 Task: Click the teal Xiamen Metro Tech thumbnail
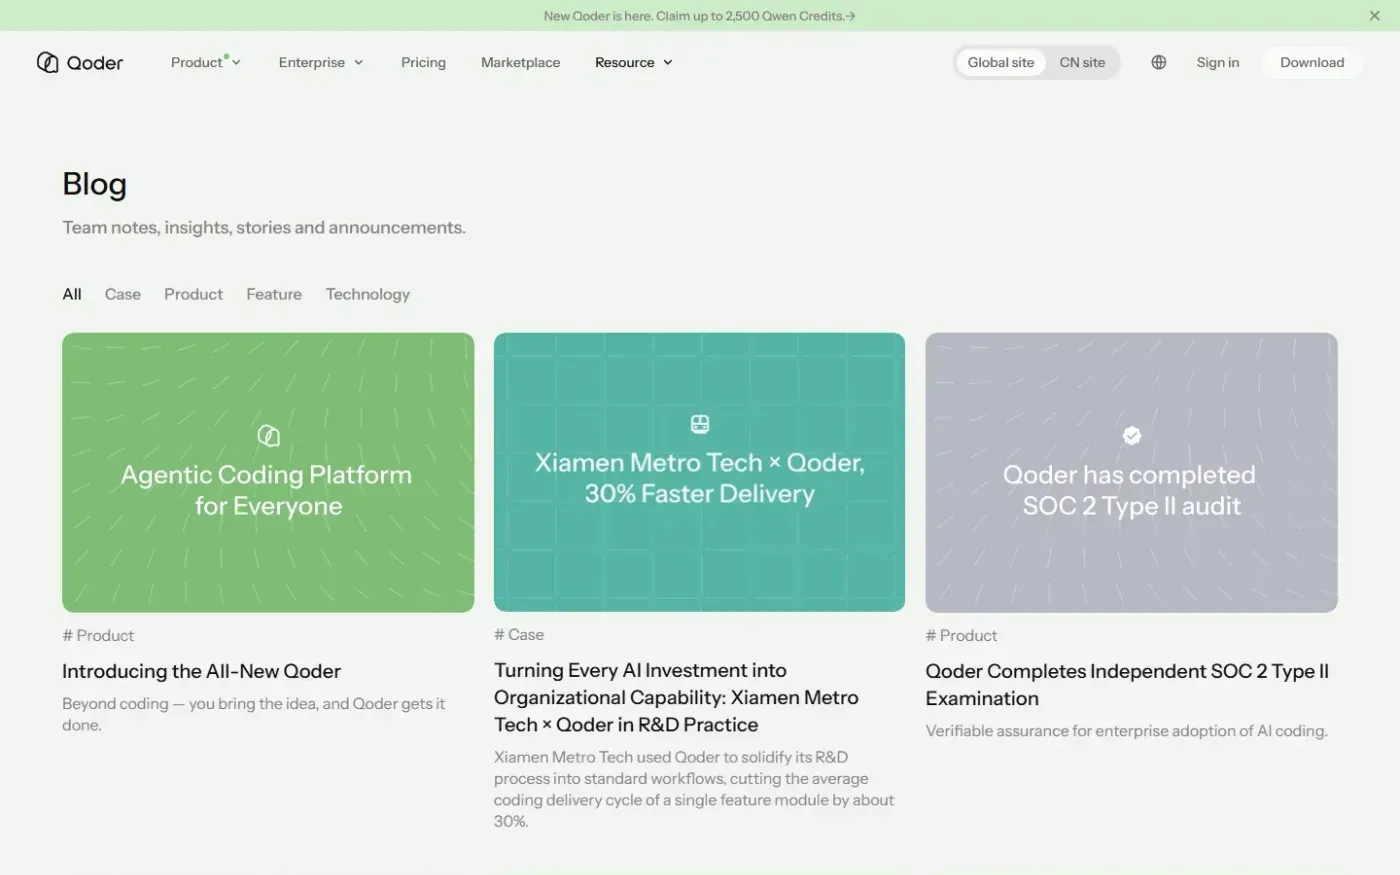(699, 472)
